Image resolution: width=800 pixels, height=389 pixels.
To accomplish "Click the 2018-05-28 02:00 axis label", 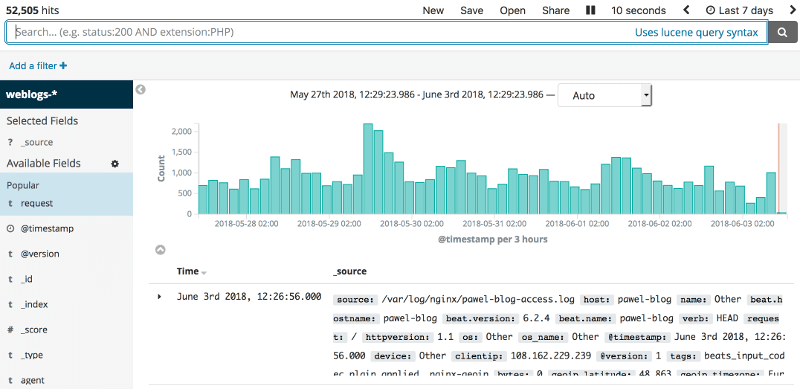I will click(x=246, y=223).
